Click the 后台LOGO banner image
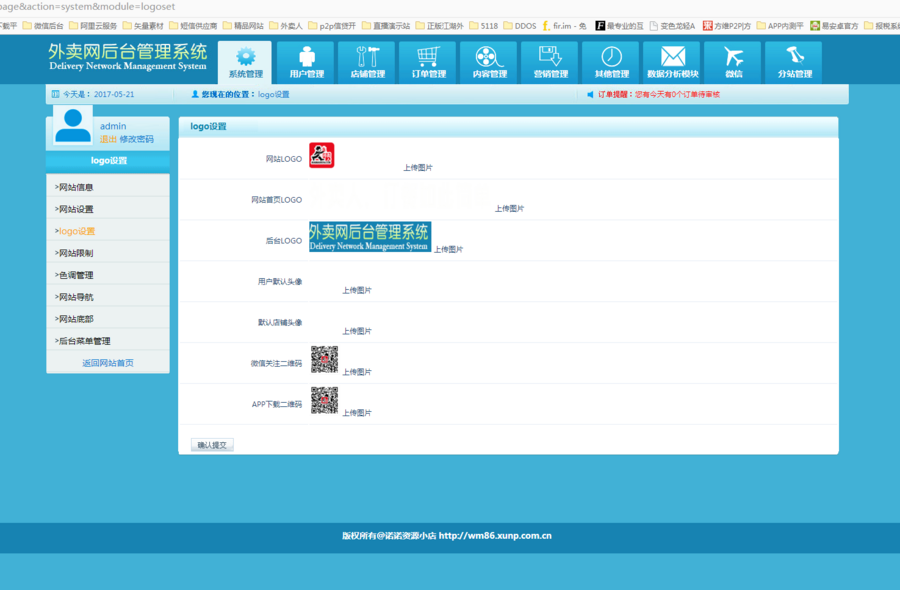 point(370,236)
